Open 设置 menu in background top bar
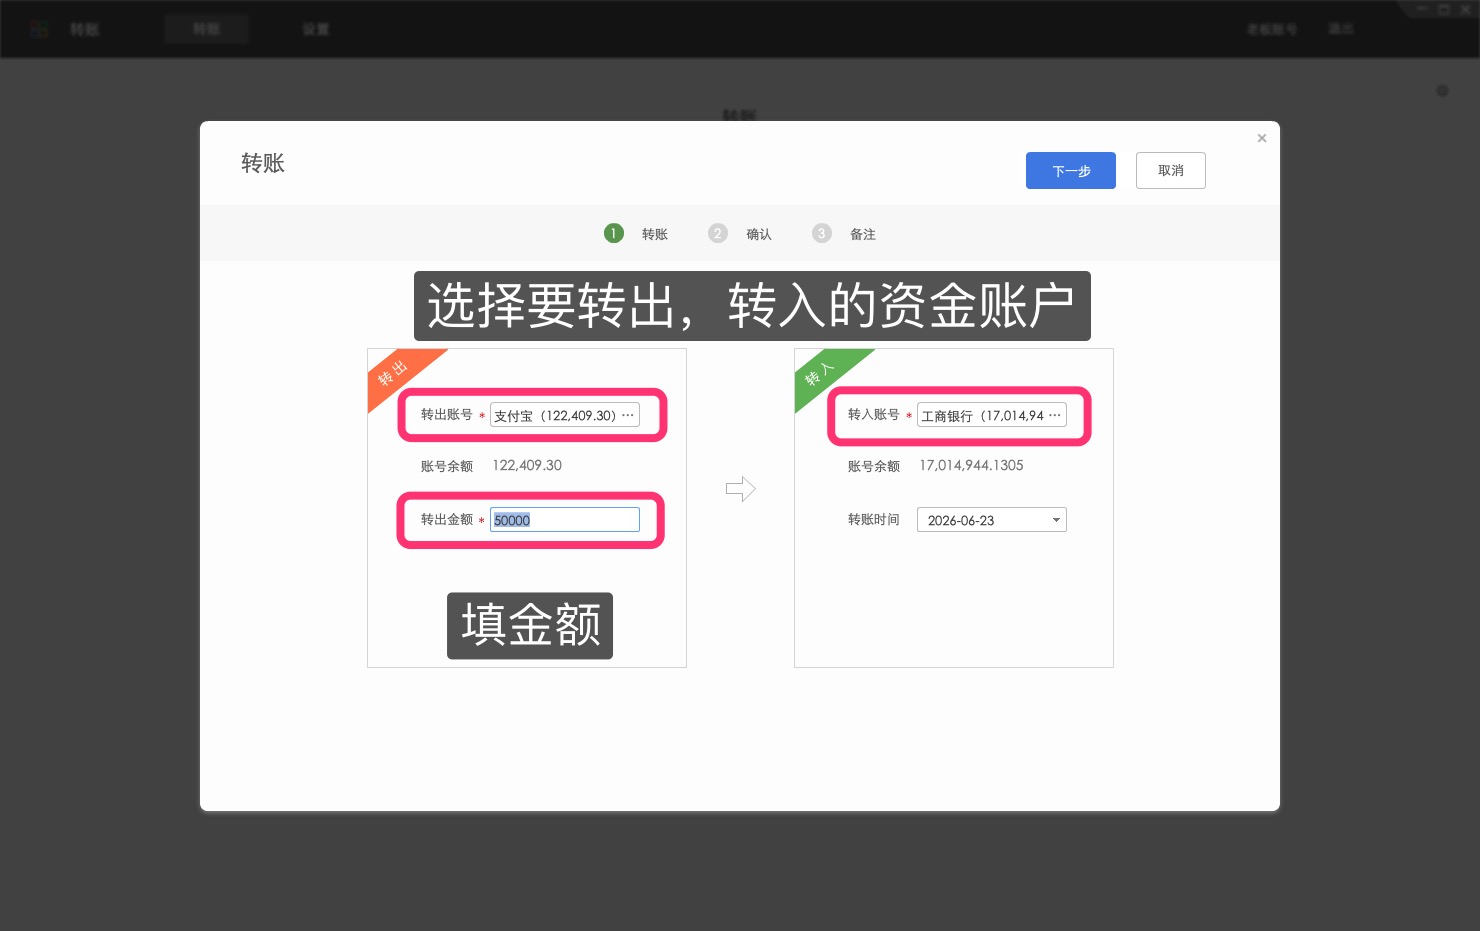This screenshot has height=931, width=1481. click(316, 29)
